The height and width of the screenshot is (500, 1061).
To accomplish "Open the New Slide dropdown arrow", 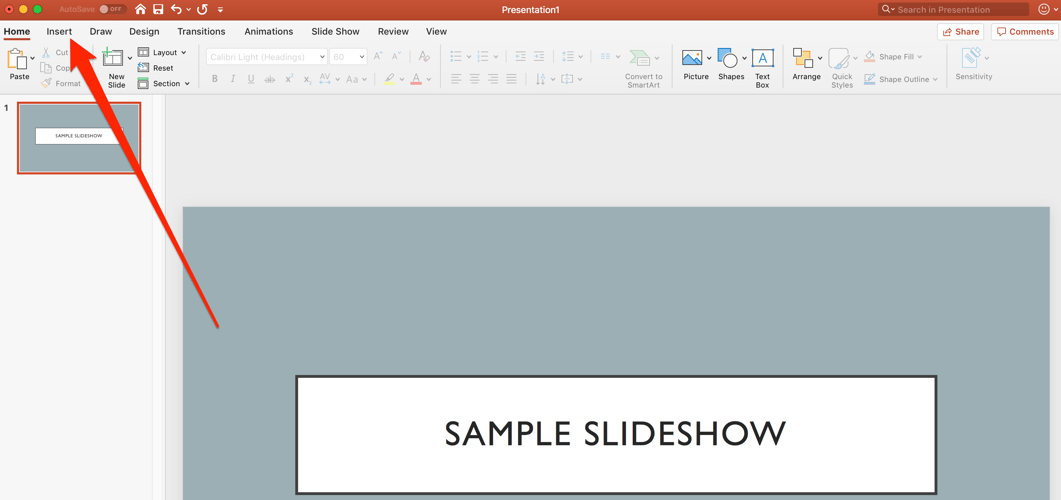I will pos(130,58).
